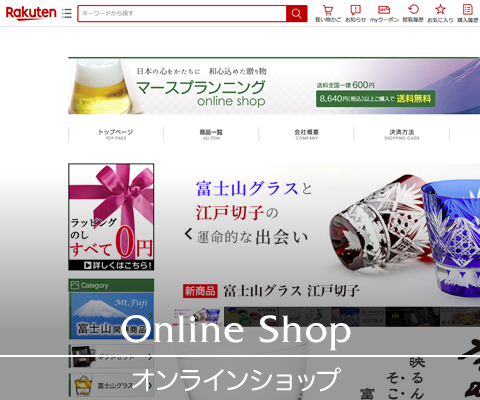Open the 富士山グラス category item

[x=111, y=385]
